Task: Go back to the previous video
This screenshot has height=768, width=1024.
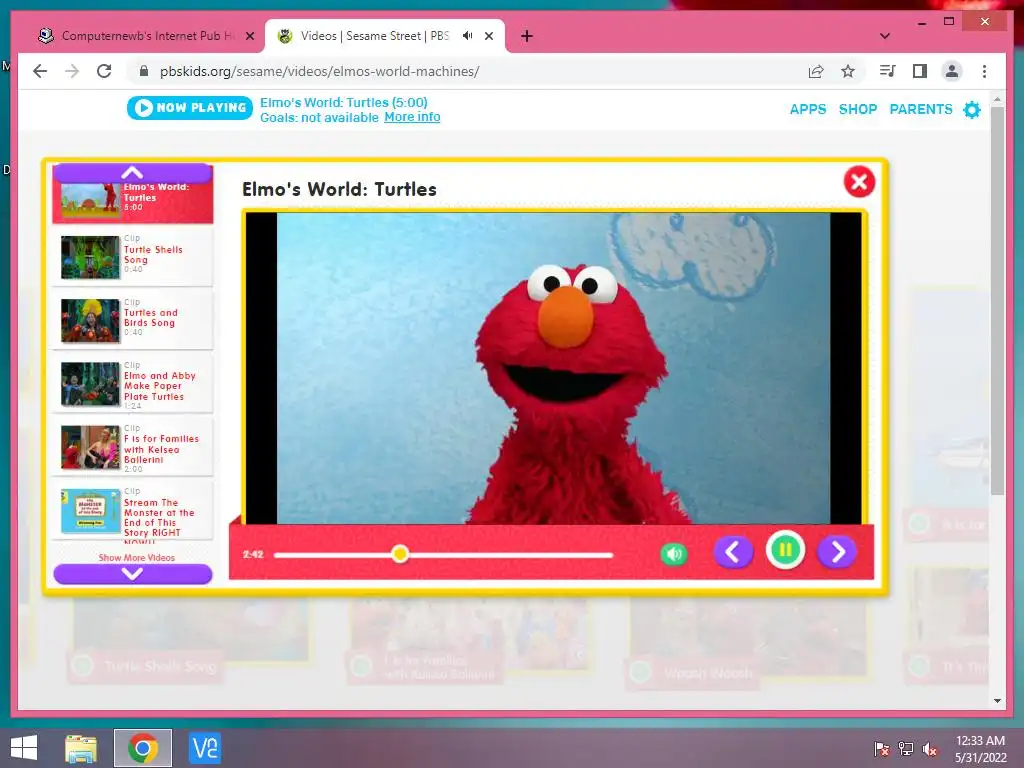Action: 733,552
